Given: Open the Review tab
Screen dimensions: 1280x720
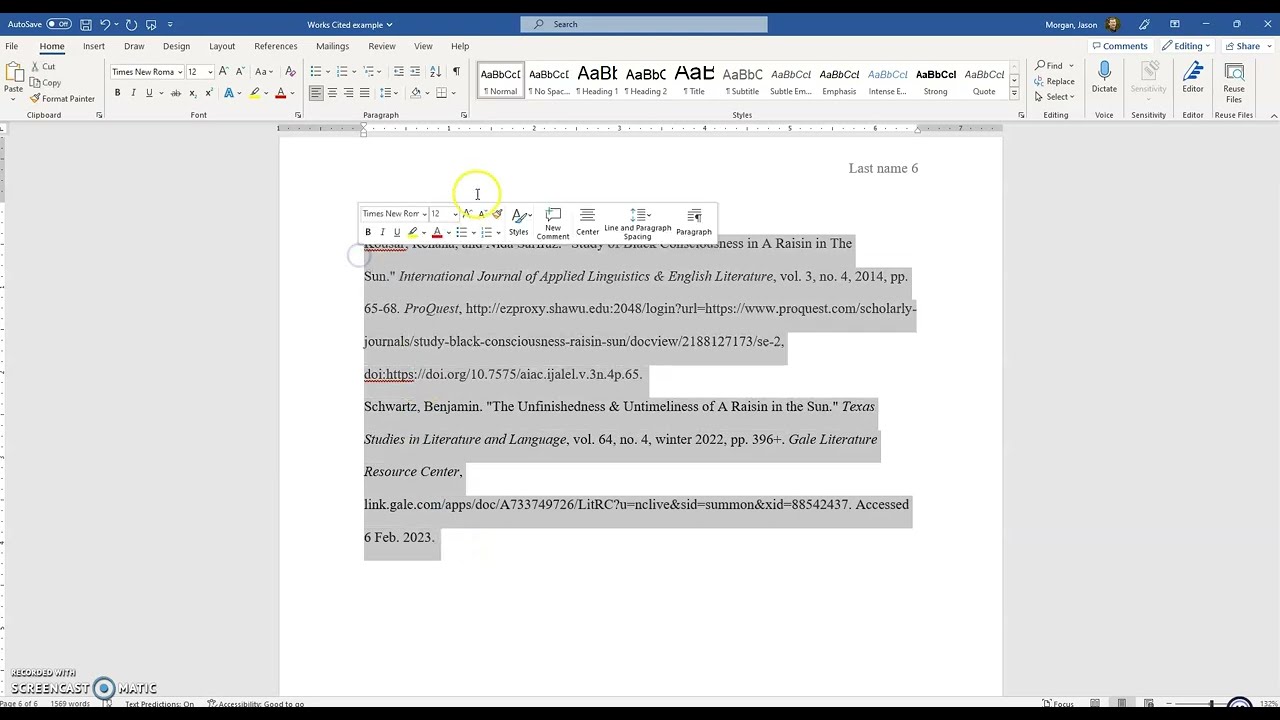Looking at the screenshot, I should coord(381,46).
